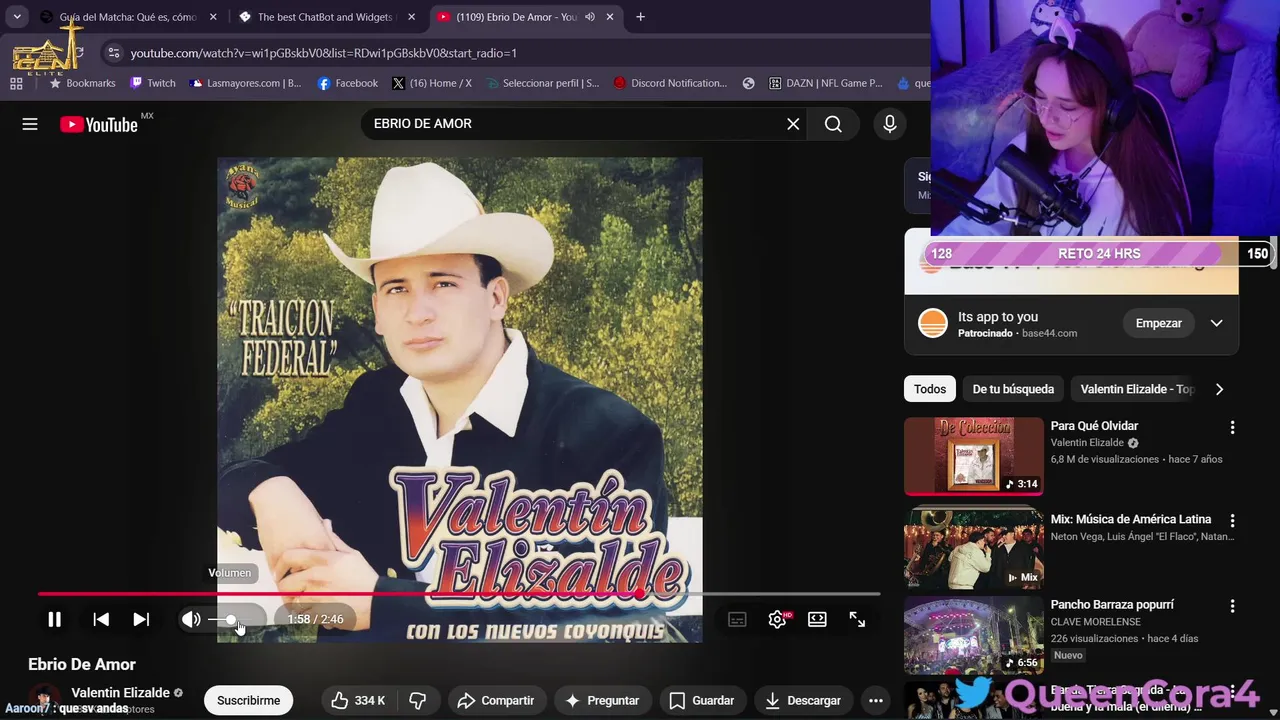This screenshot has height=720, width=1280.
Task: Show more filter chips arrow
Action: 1219,389
